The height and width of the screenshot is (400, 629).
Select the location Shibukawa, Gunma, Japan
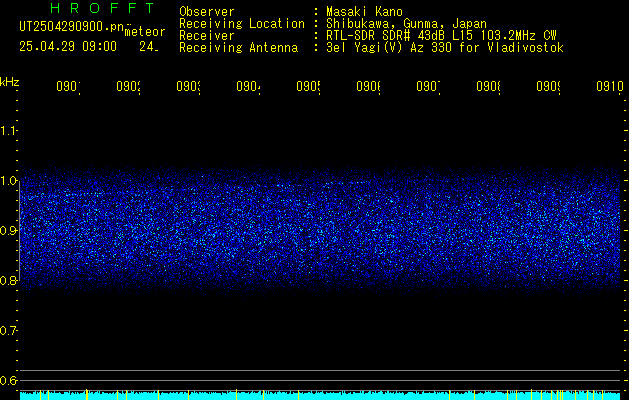point(406,24)
